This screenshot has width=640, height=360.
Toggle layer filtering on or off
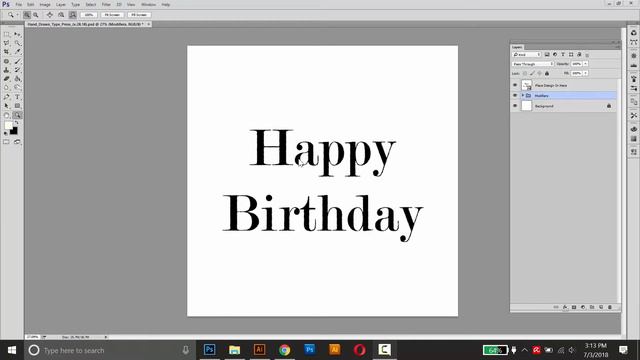587,55
